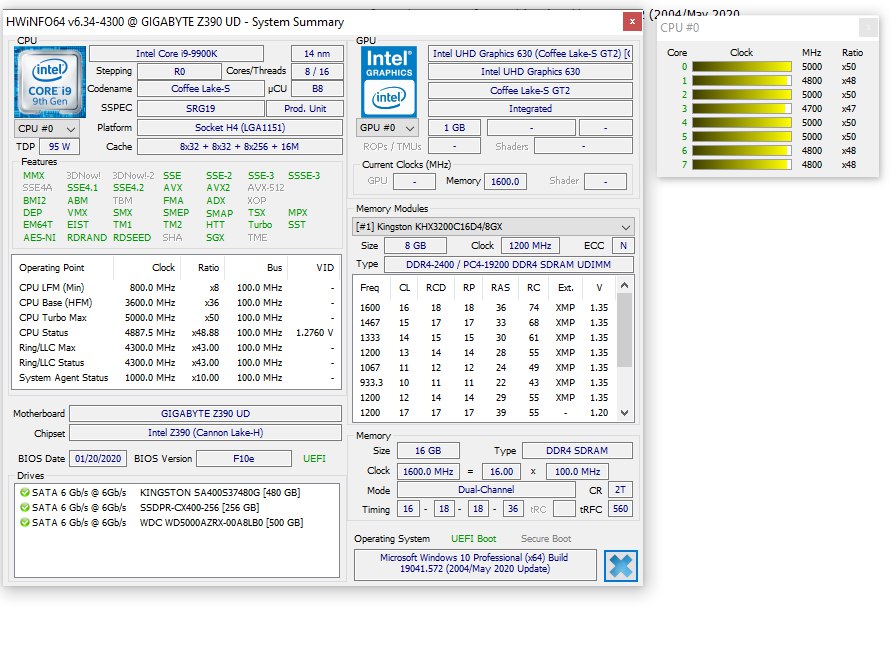
Task: Select the Microsoft Windows 10 Professional build box
Action: coord(475,564)
